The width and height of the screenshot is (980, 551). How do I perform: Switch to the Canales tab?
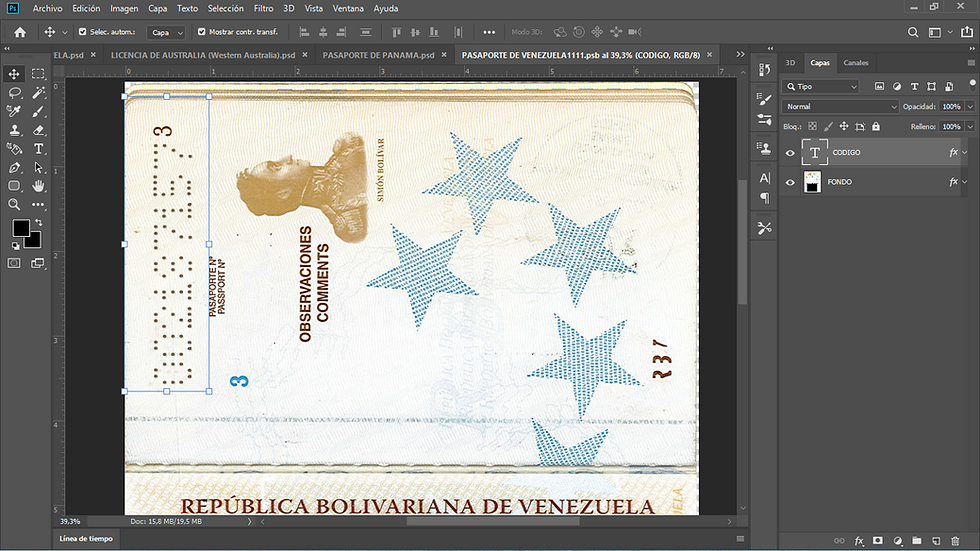856,62
